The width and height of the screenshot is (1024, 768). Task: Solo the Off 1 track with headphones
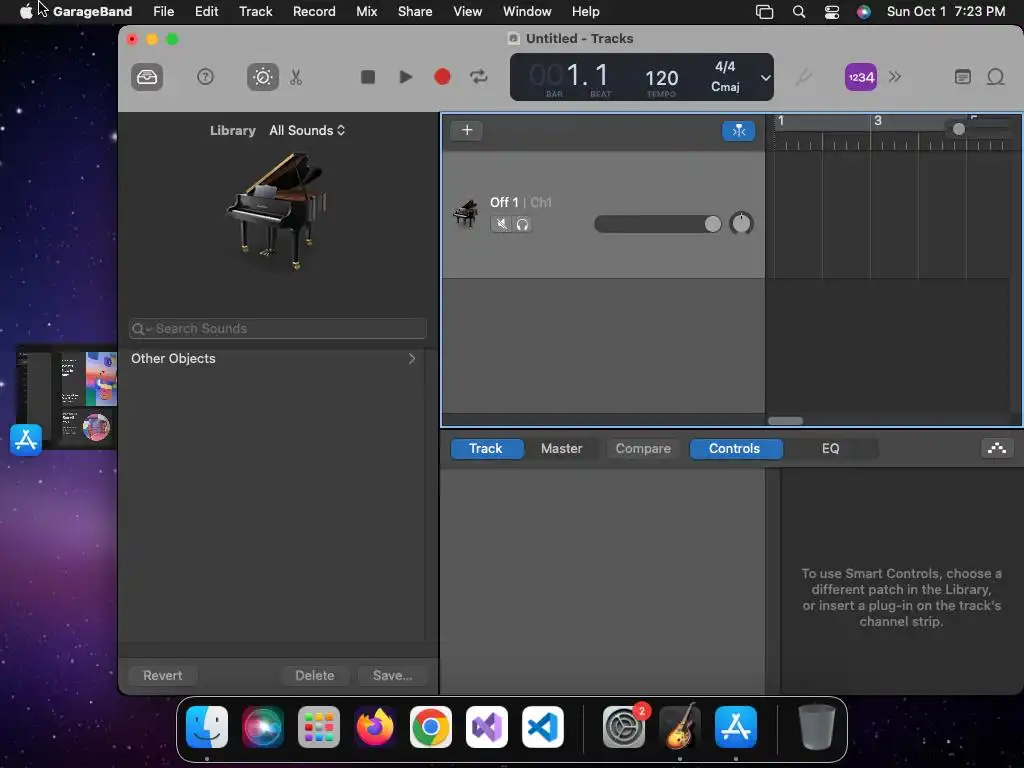point(522,224)
